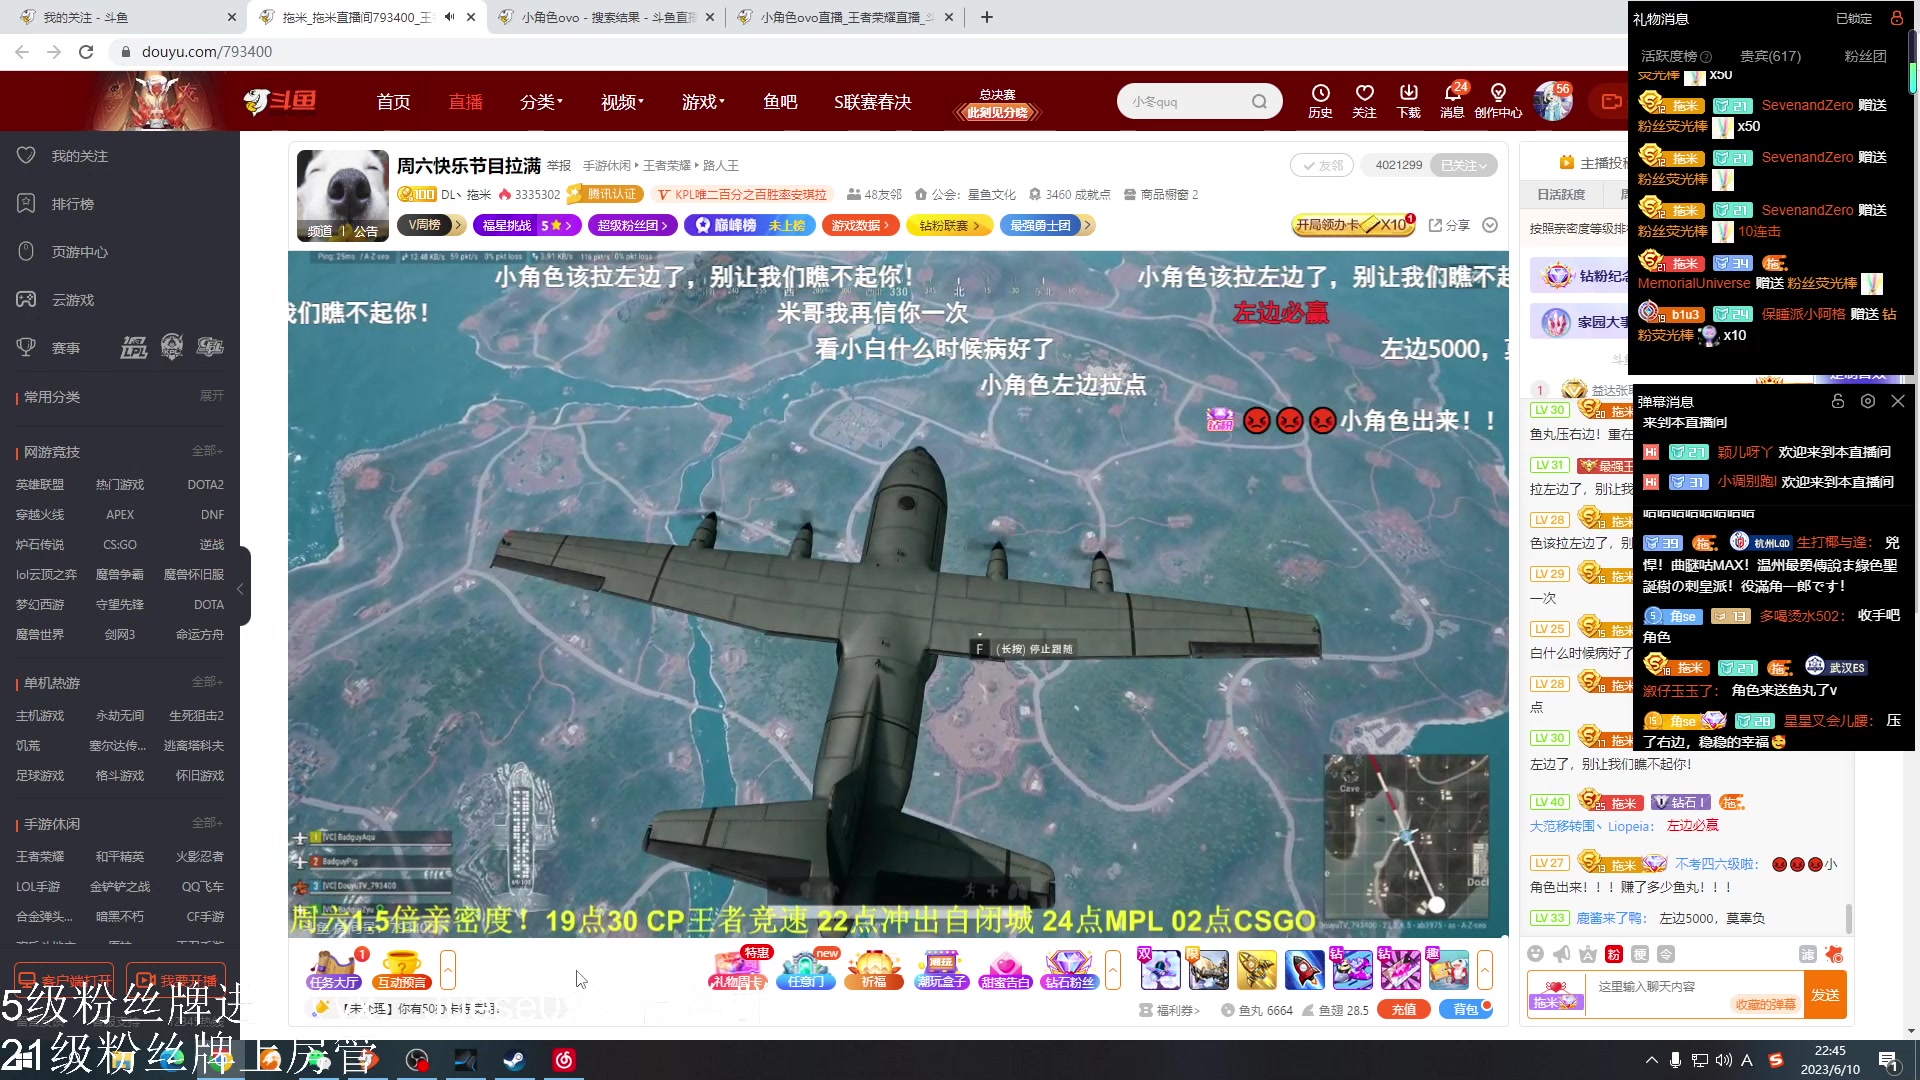Click the 下载 (download) icon in the navbar

coord(1408,100)
